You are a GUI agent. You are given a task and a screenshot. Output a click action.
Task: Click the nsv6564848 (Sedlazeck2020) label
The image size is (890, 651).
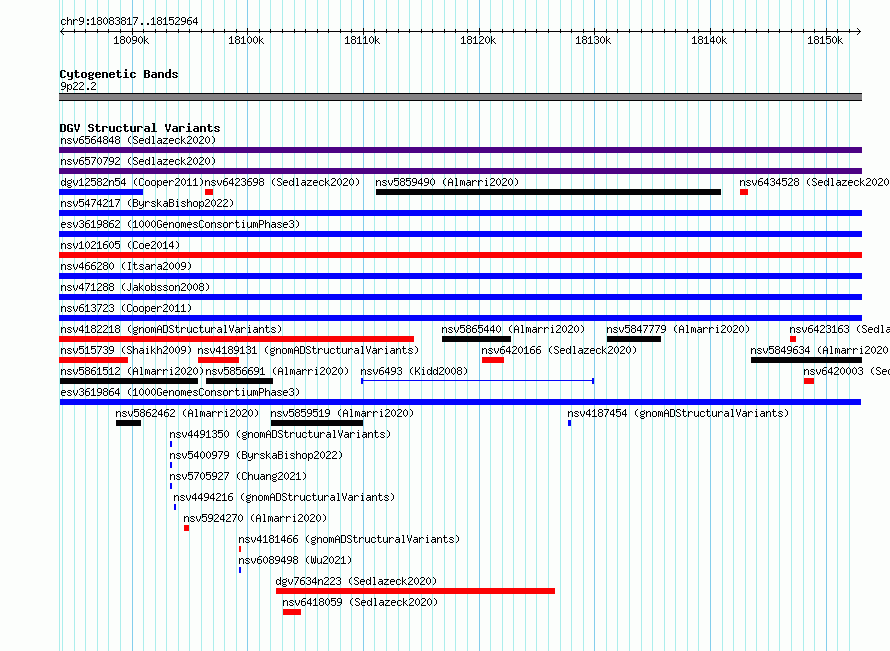(138, 140)
